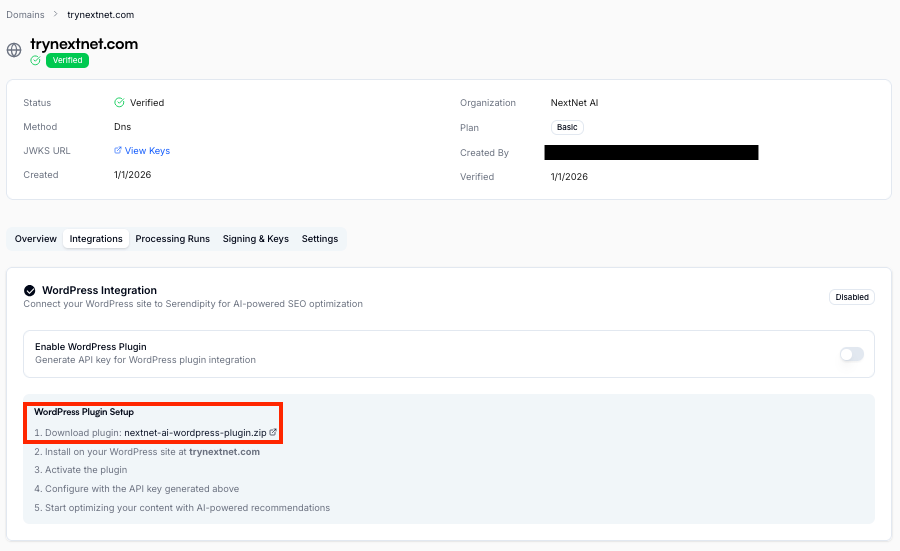Click the Created date 1/1/2026
Viewport: 900px width, 551px height.
coord(133,174)
